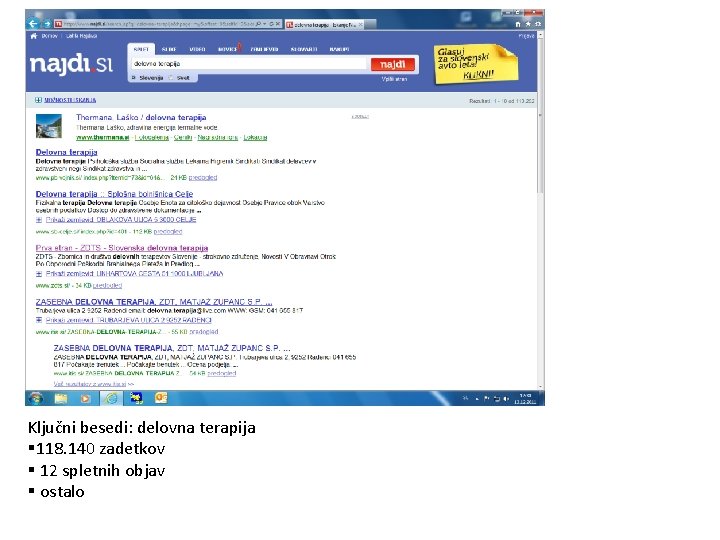This screenshot has height=540, width=720.
Task: Close the open browser tab
Action: pos(360,24)
